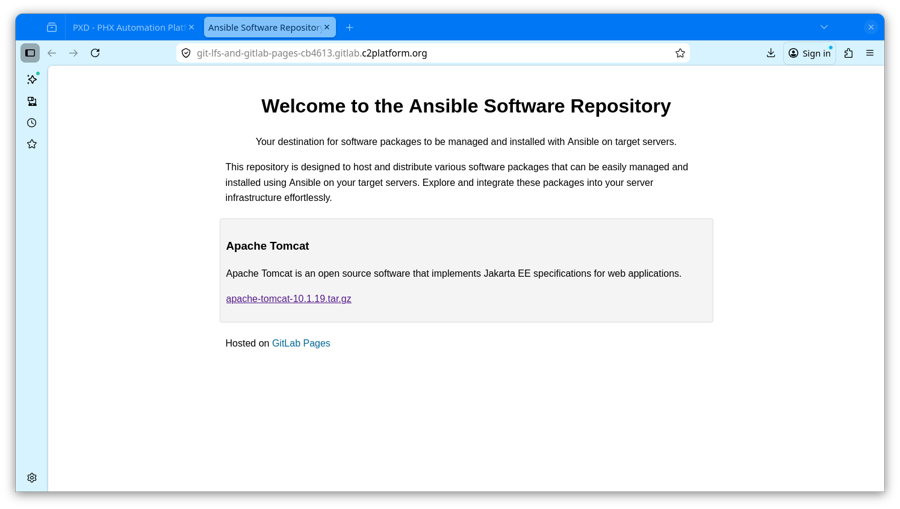Download apache-tomcat-10.1.19.tar.gz link
The width and height of the screenshot is (900, 509).
pos(288,299)
